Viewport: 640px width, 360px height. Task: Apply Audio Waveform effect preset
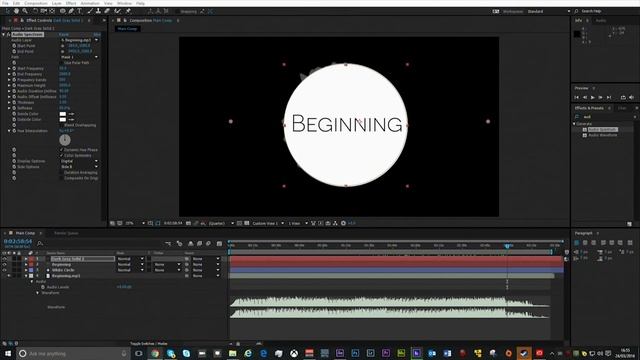[602, 135]
